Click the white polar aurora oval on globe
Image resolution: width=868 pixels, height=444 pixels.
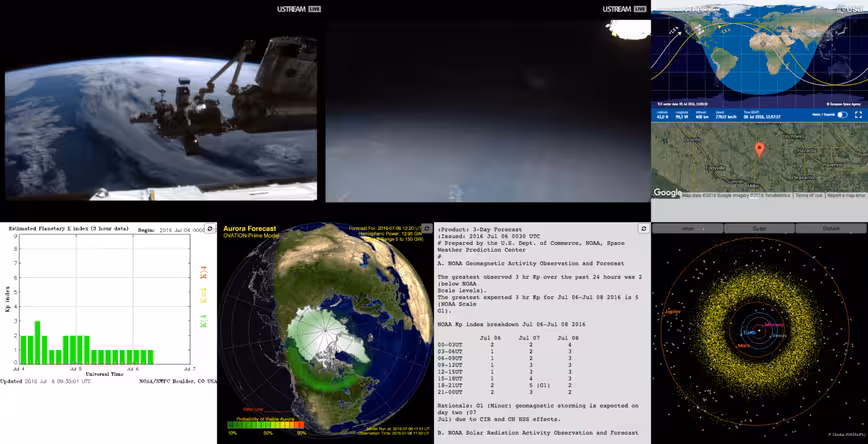[x=327, y=337]
